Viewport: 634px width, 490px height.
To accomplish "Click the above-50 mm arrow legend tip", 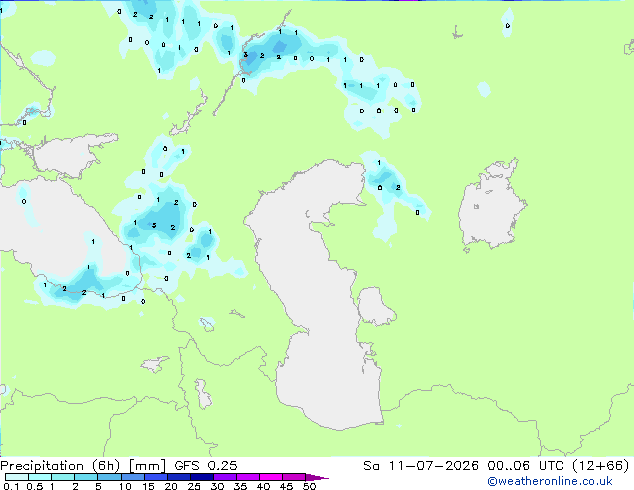I will coord(317,477).
